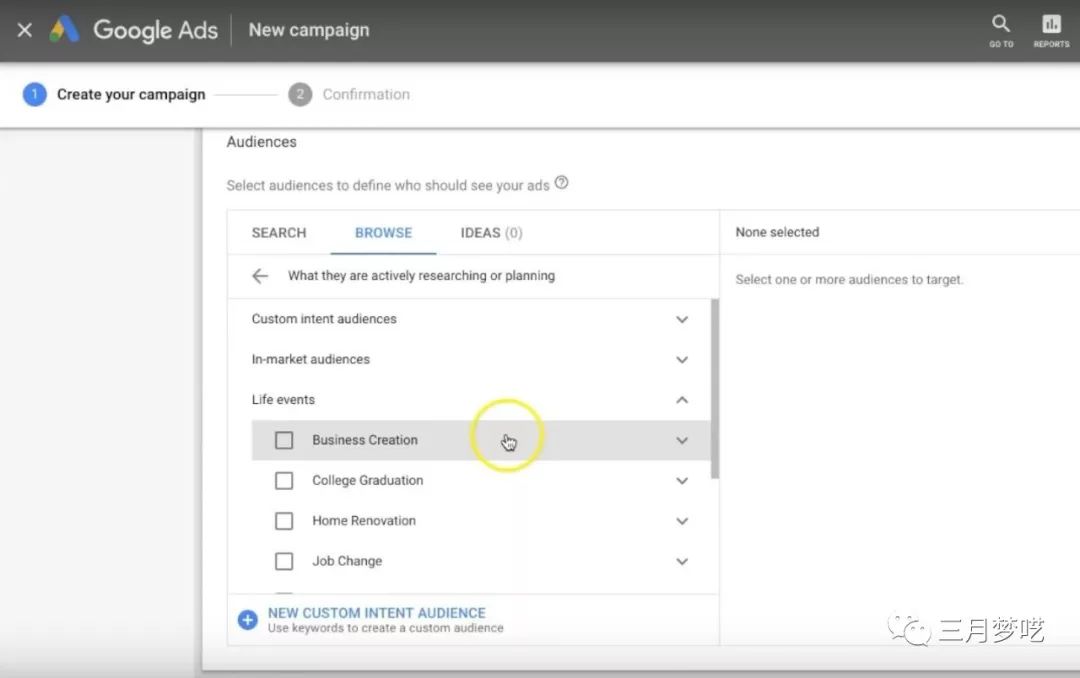Screen dimensions: 1080x678
Task: Click step 1 Create your campaign circle
Action: [35, 95]
